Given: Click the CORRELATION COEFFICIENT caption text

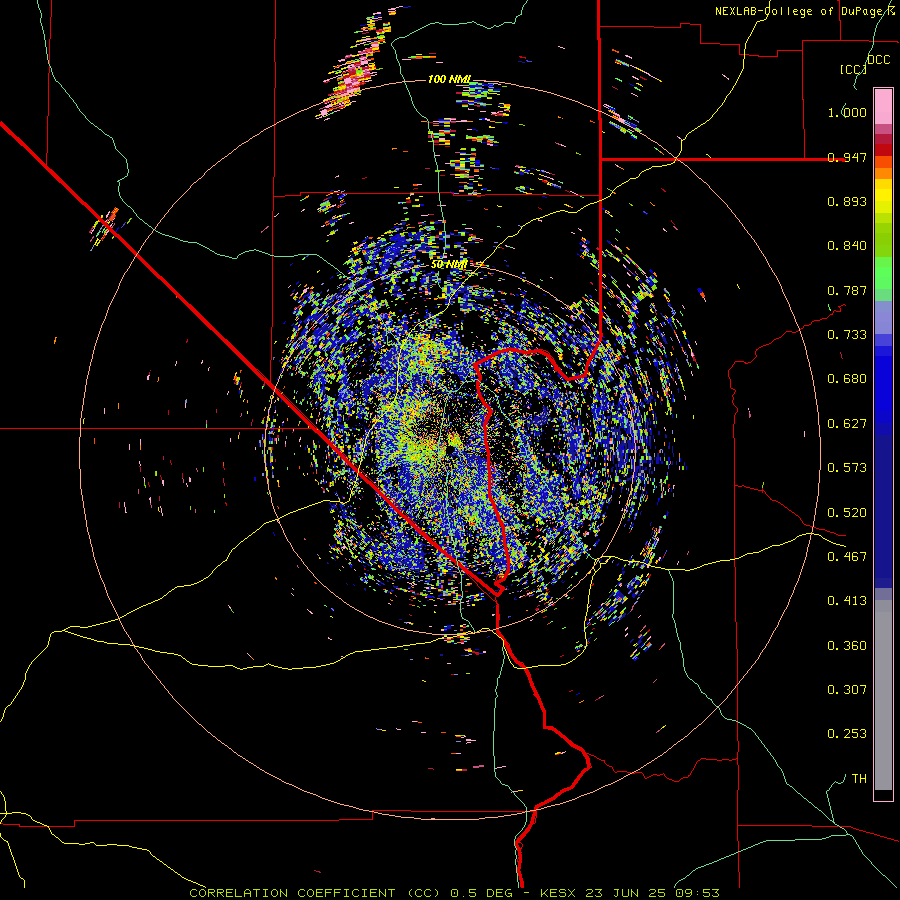Looking at the screenshot, I should pyautogui.click(x=292, y=893).
